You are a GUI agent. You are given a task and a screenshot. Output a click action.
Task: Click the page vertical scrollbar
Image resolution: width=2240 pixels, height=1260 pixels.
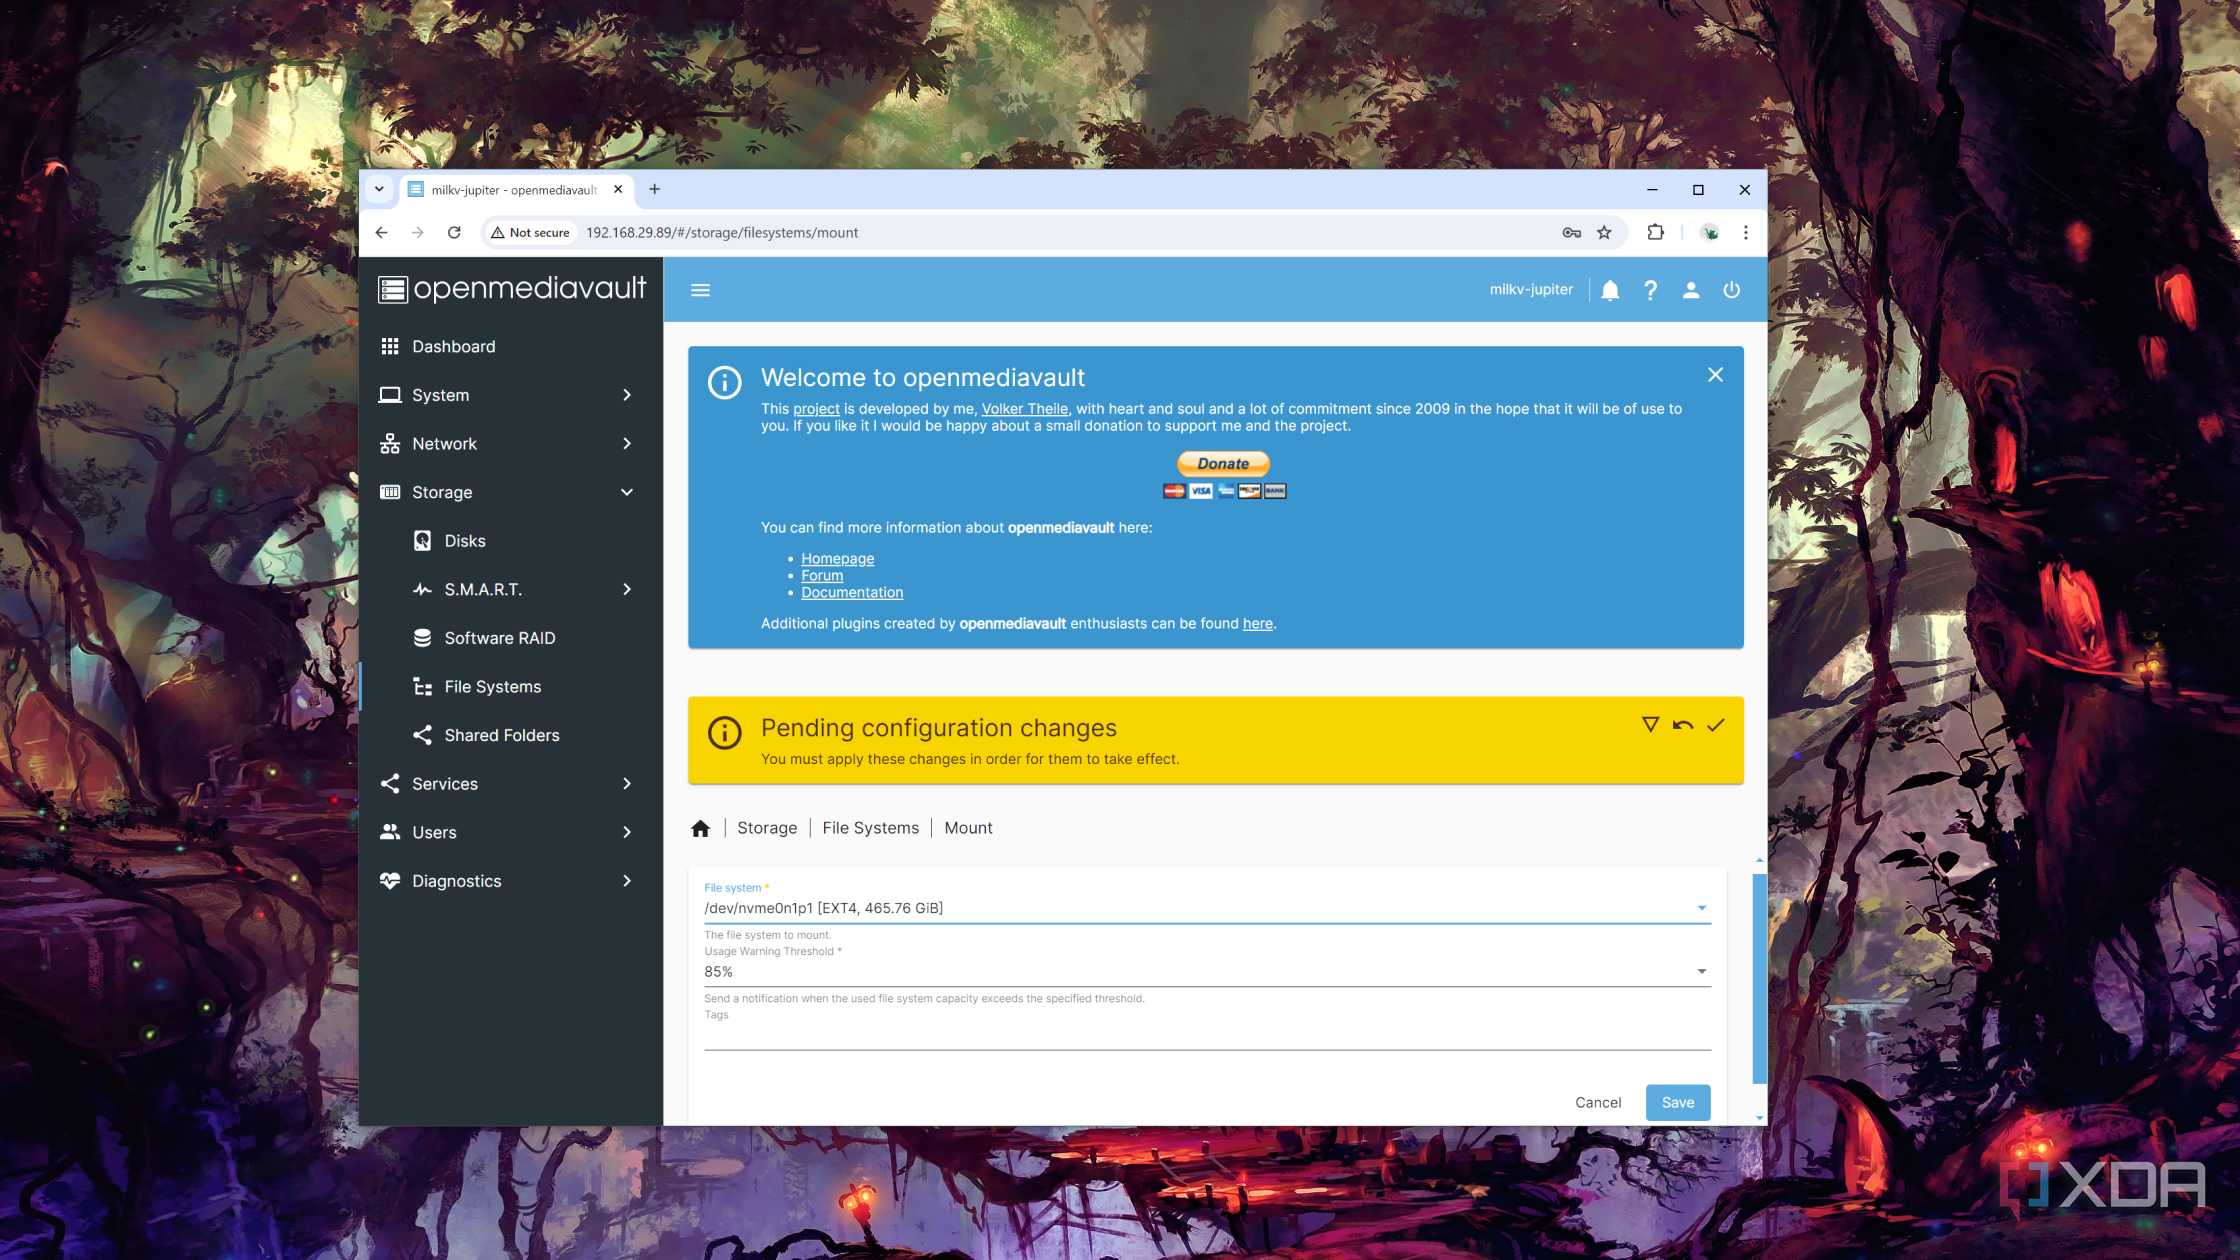[1759, 978]
